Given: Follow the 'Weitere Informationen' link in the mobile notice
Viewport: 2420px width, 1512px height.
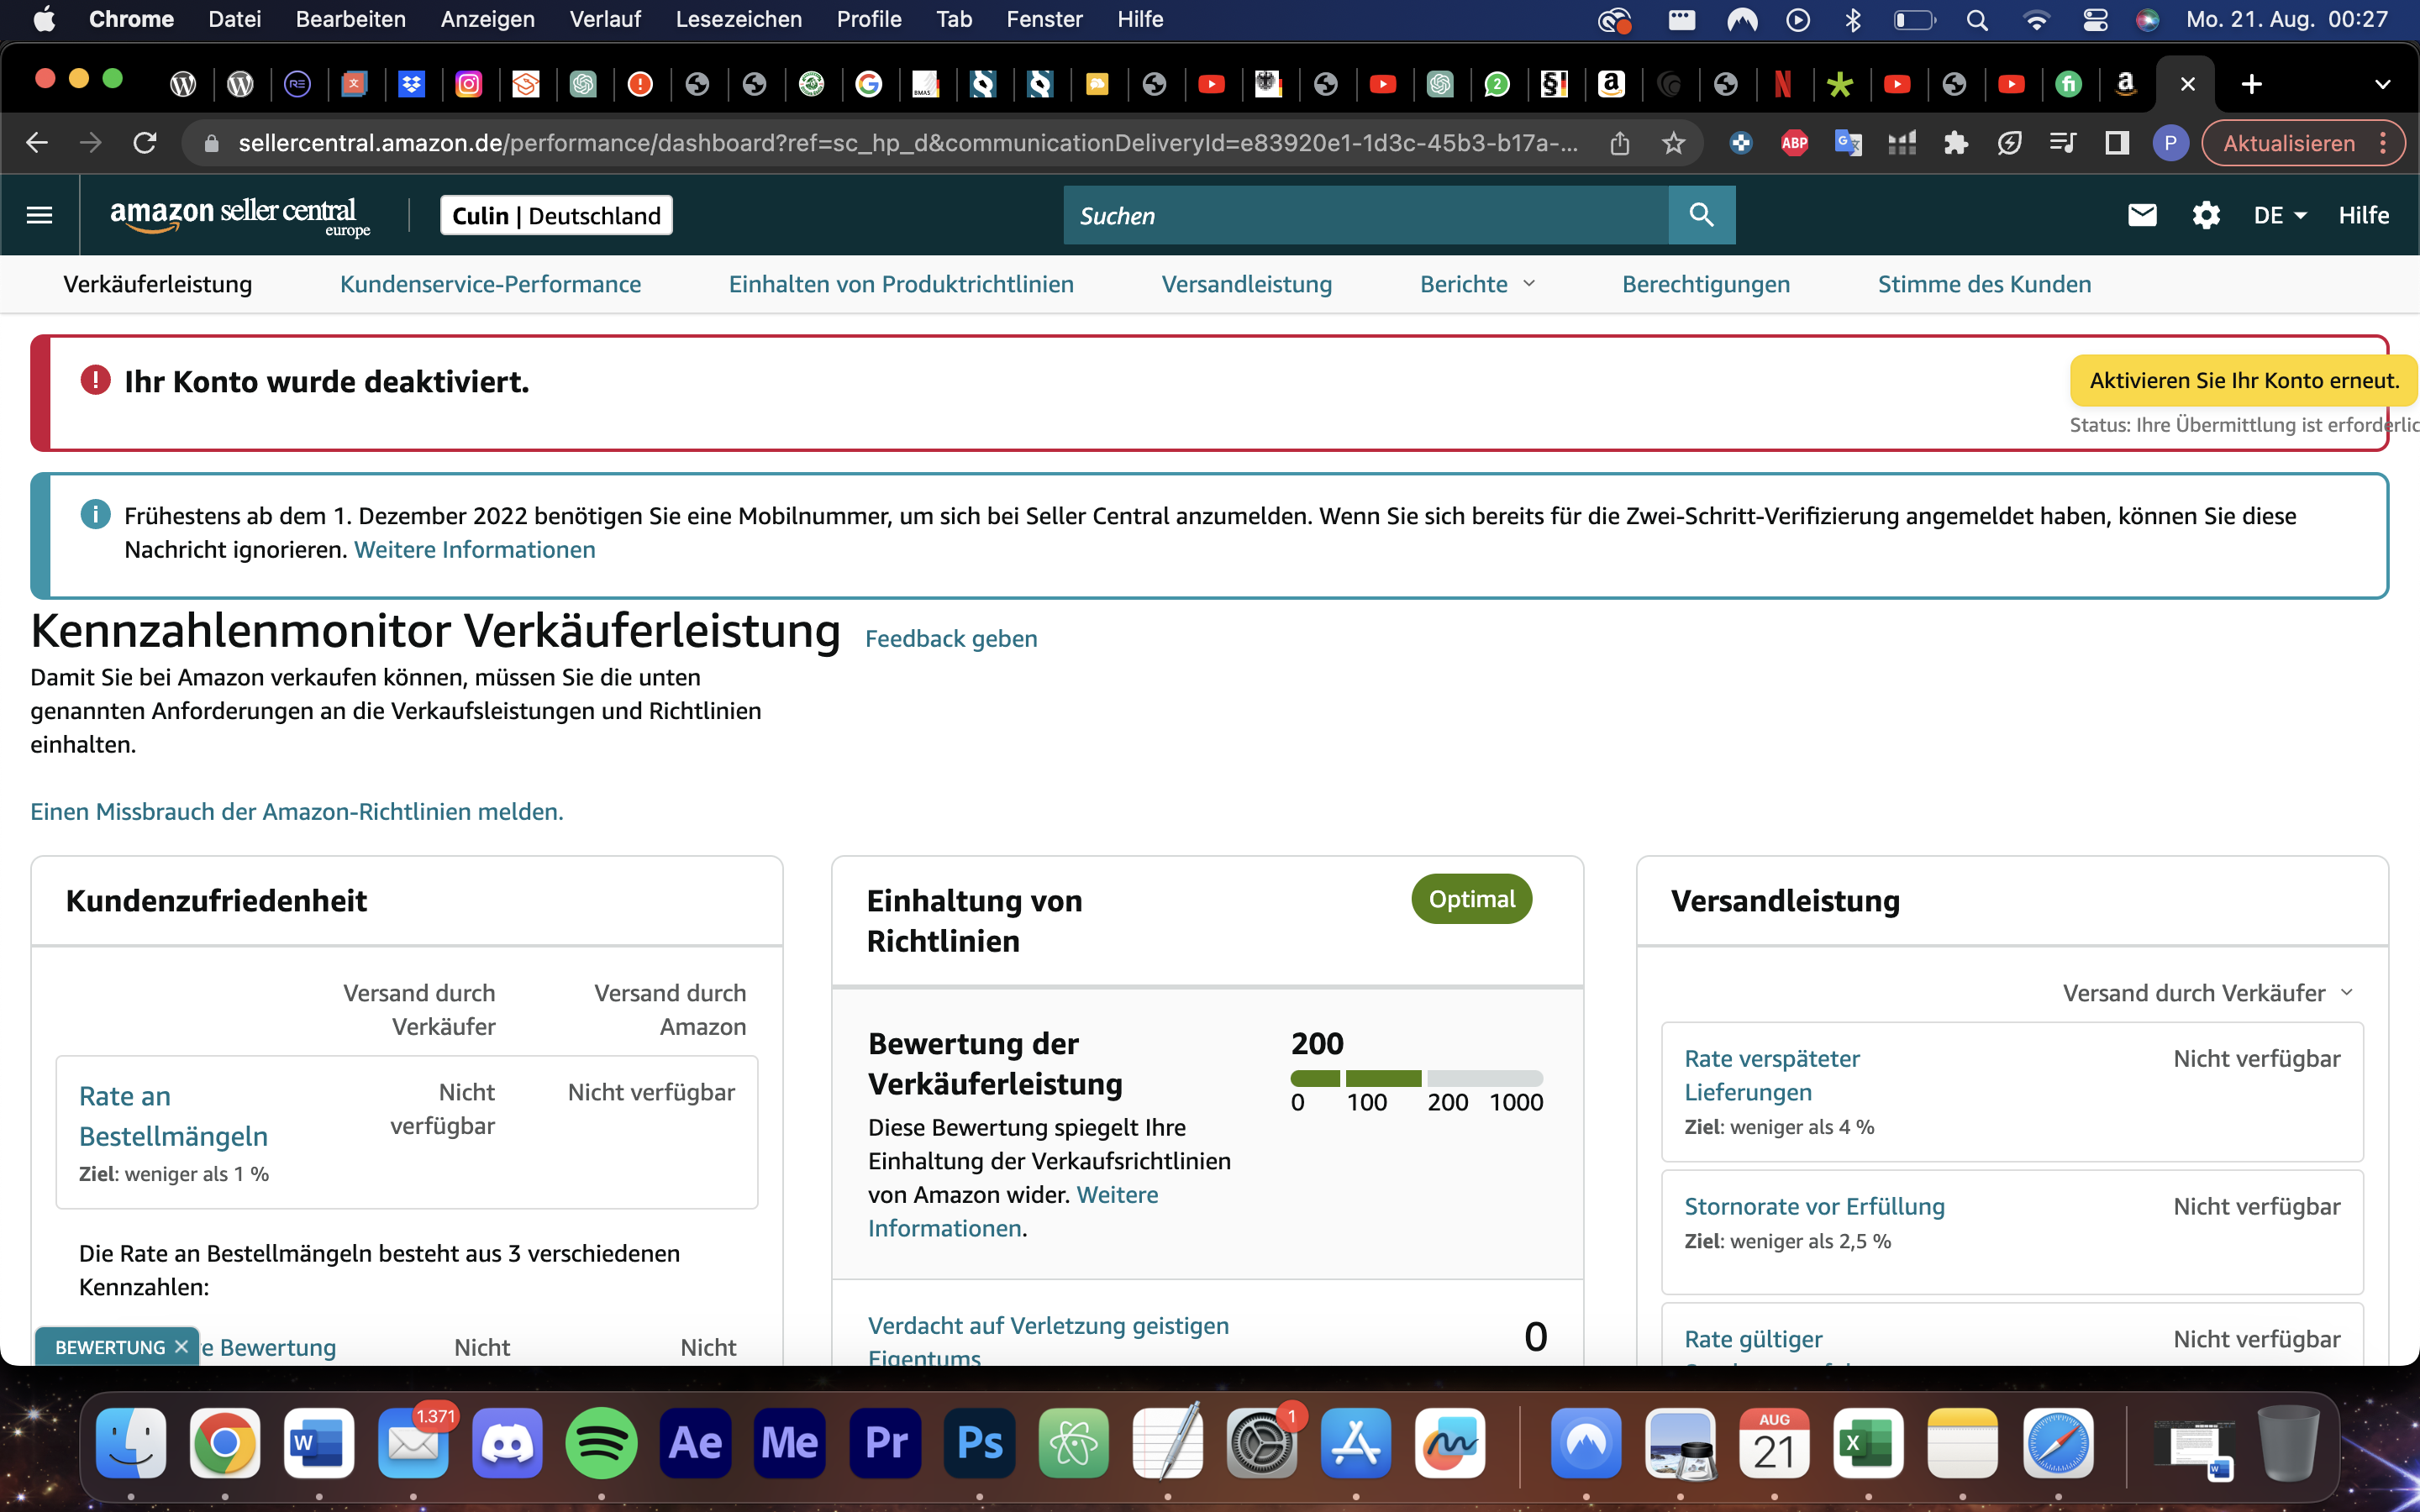Looking at the screenshot, I should [474, 549].
